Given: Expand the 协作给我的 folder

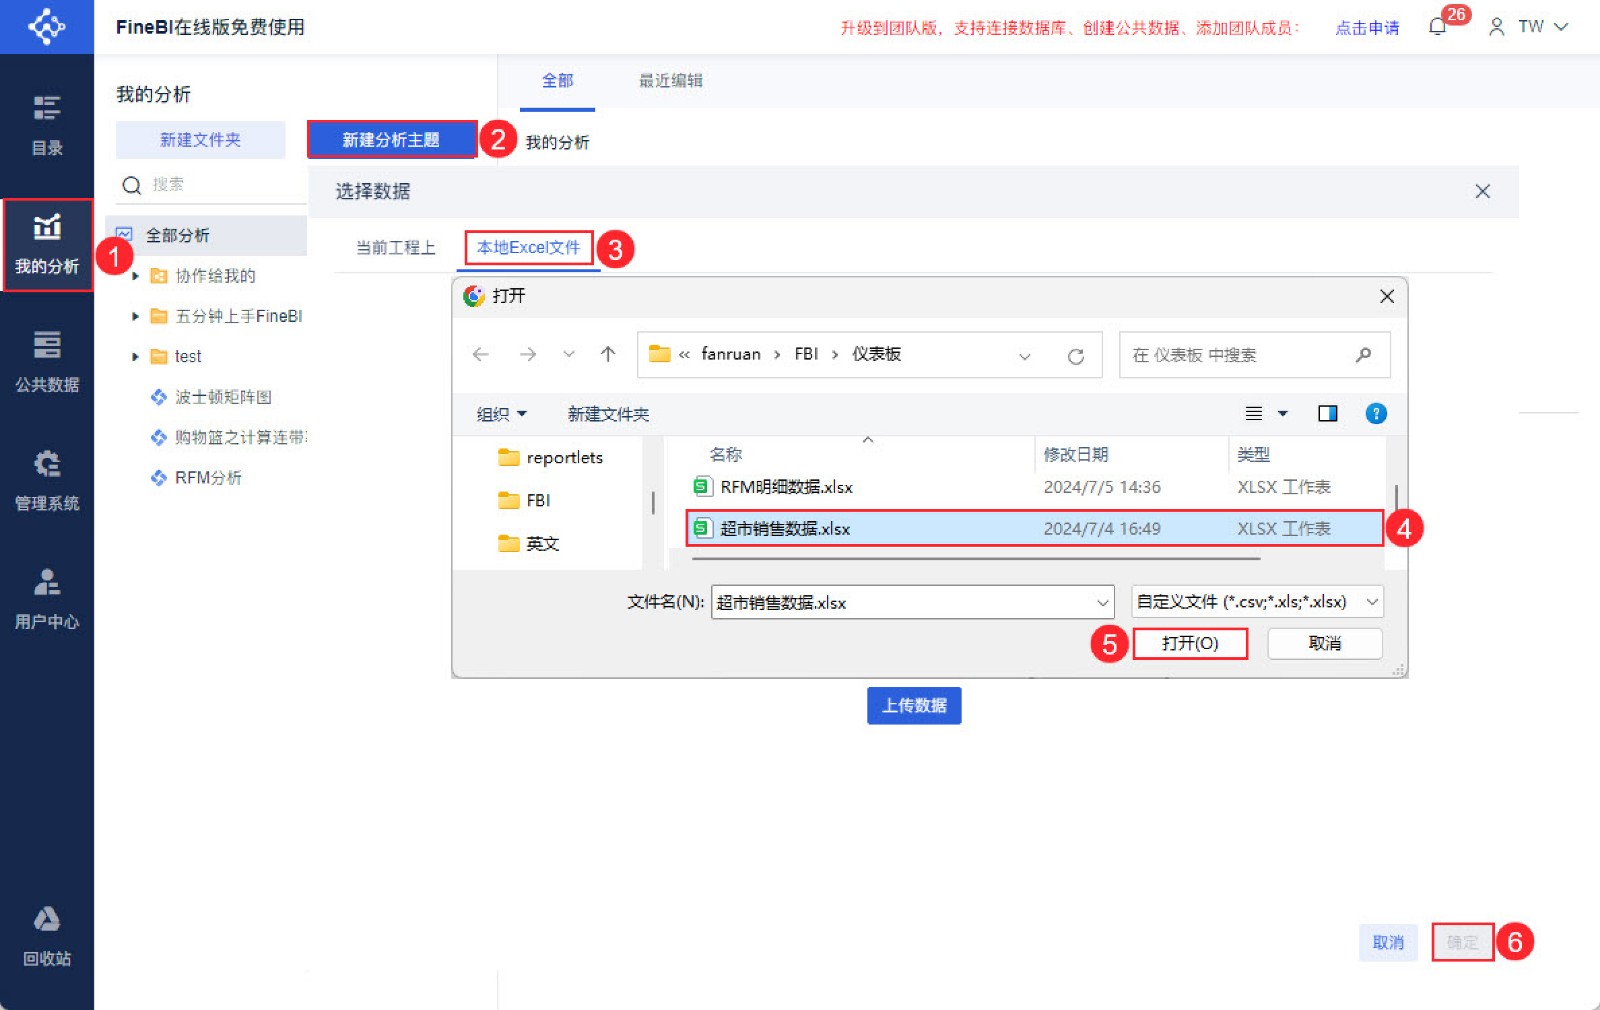Looking at the screenshot, I should click(135, 276).
